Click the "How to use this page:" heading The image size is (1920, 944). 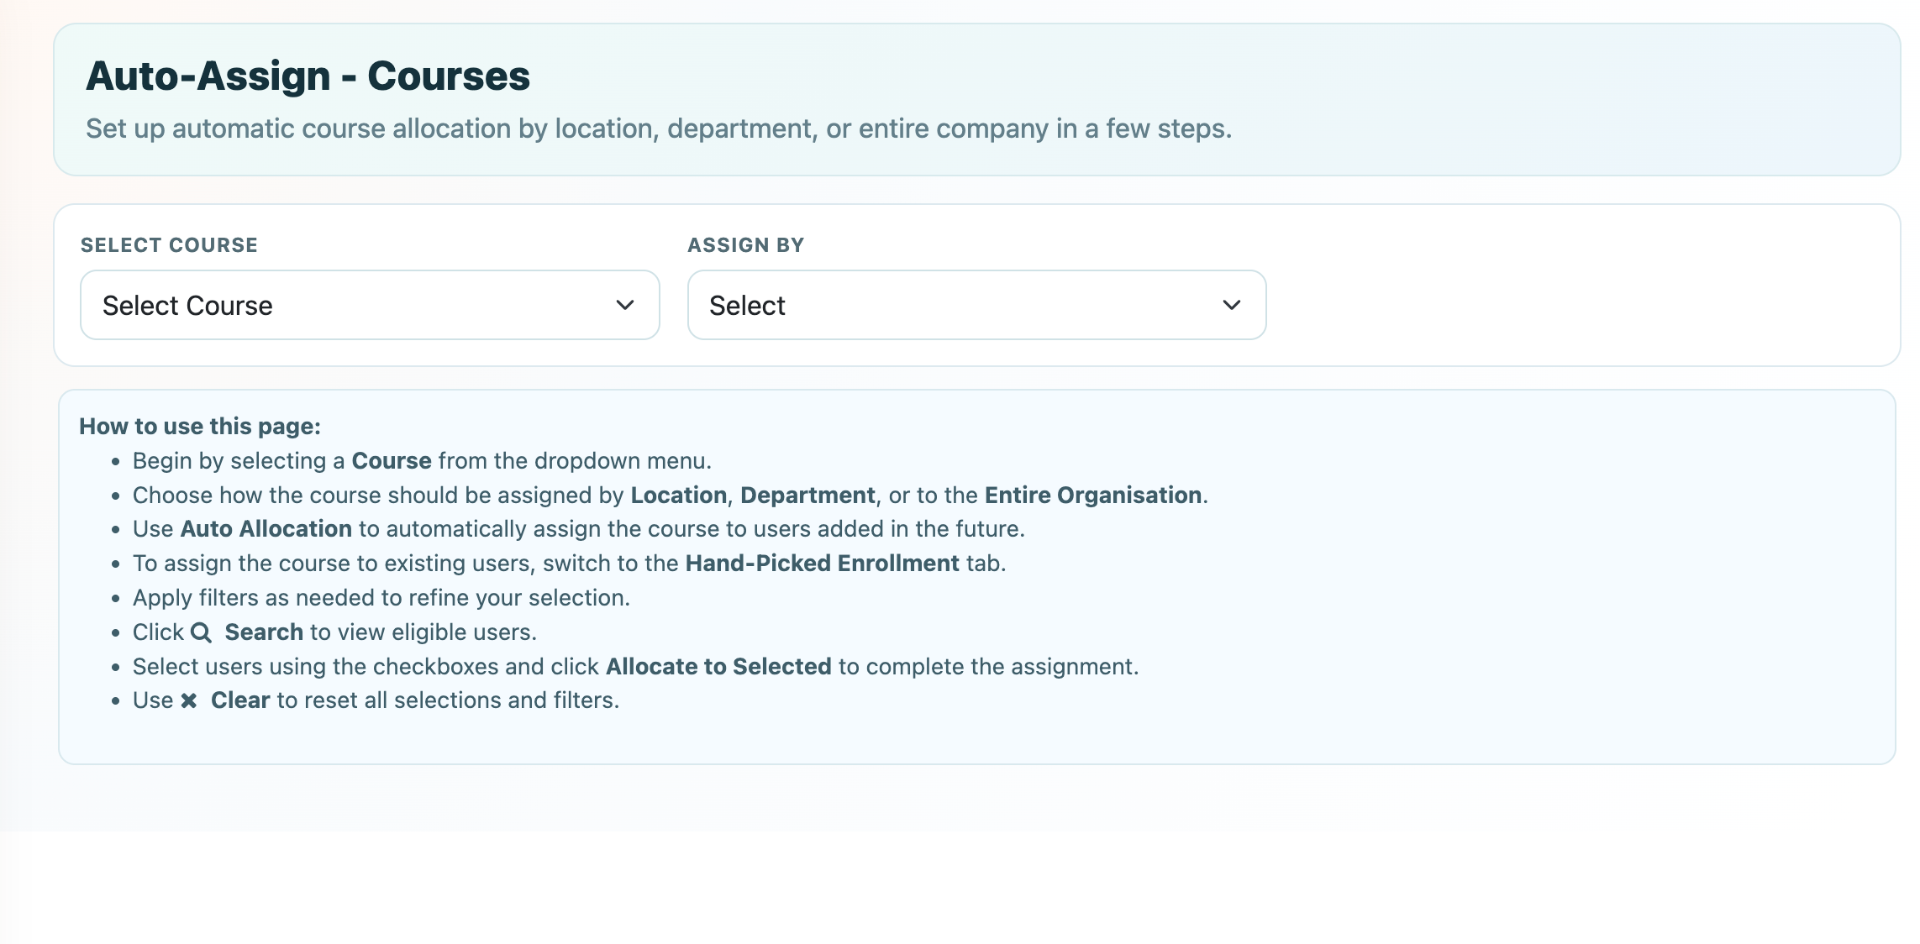(x=200, y=426)
